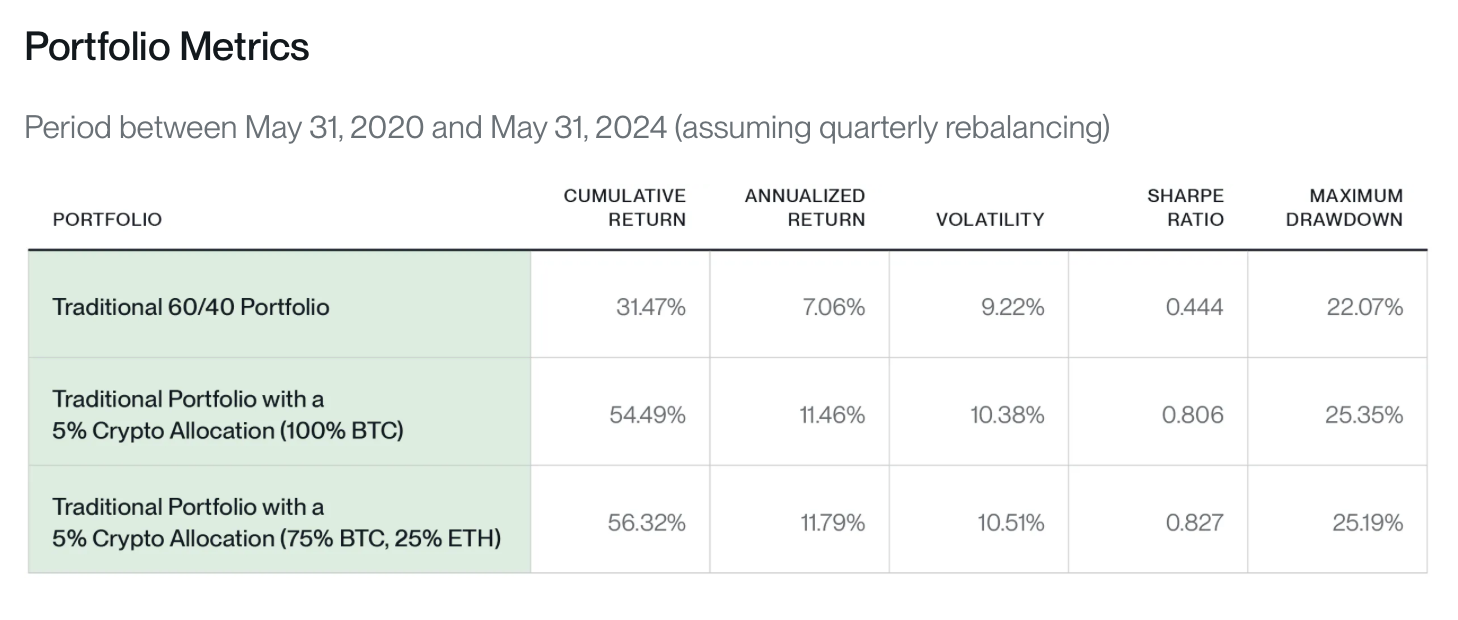Select the 75% BTC, 25% ETH row label
Screen dimensions: 1458x620
tap(276, 523)
